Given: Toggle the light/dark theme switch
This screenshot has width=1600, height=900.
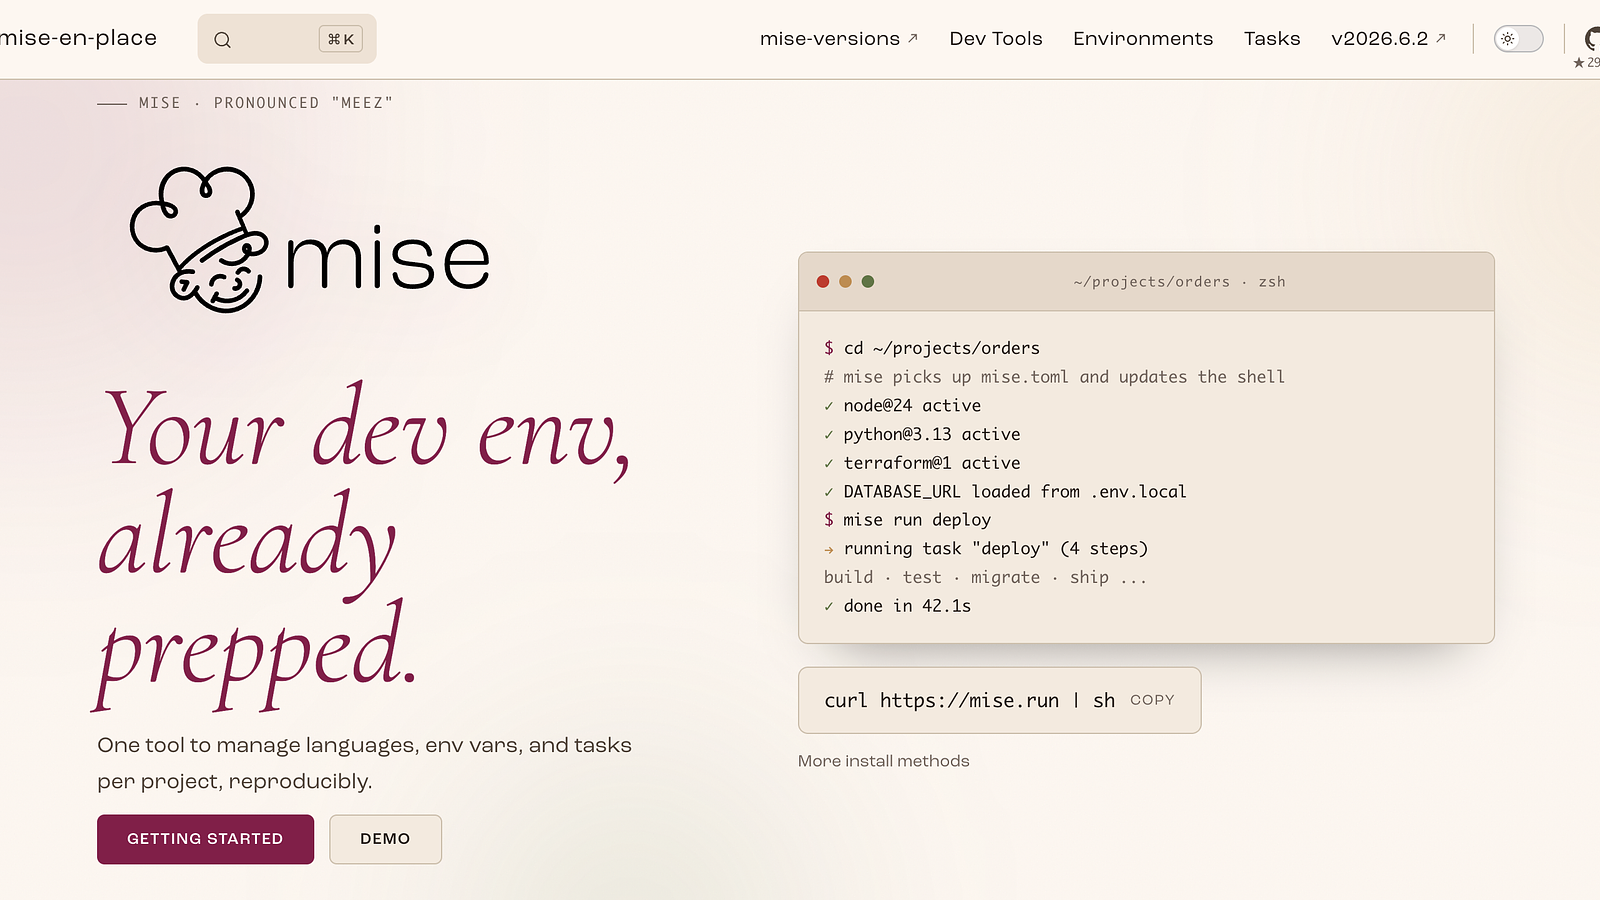Looking at the screenshot, I should coord(1518,39).
